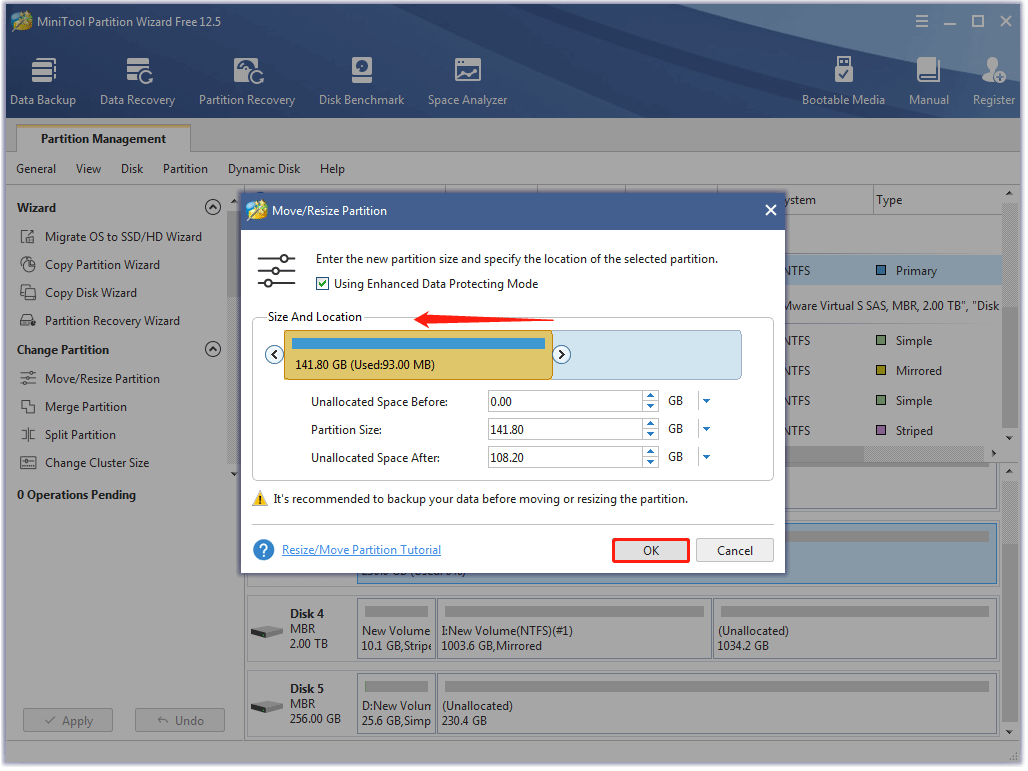Select the Partition Management tab

click(104, 138)
